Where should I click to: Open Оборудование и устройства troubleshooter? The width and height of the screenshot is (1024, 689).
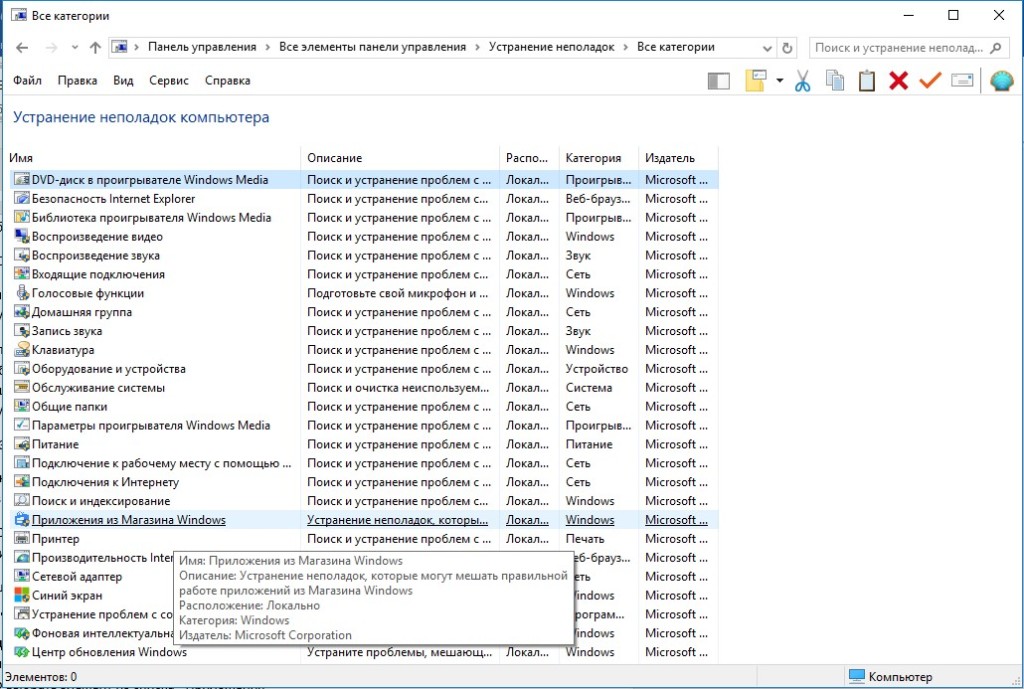tap(108, 369)
